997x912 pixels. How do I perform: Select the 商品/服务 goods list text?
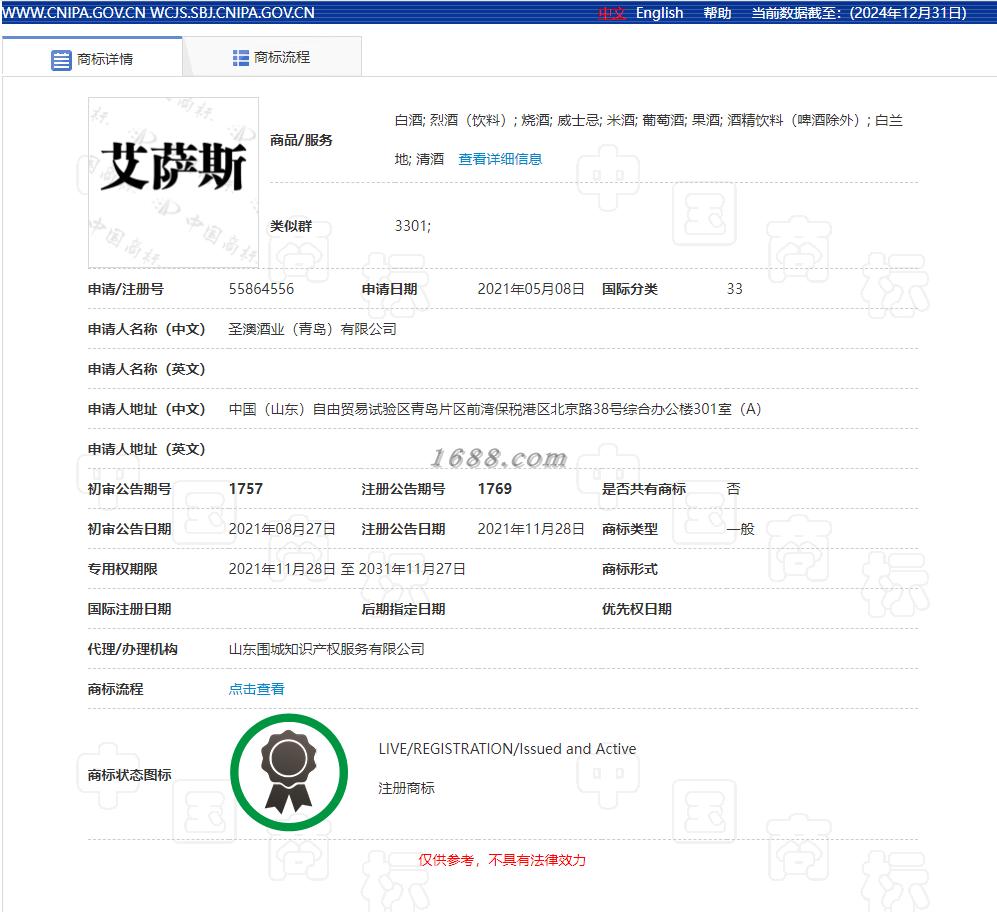point(649,139)
